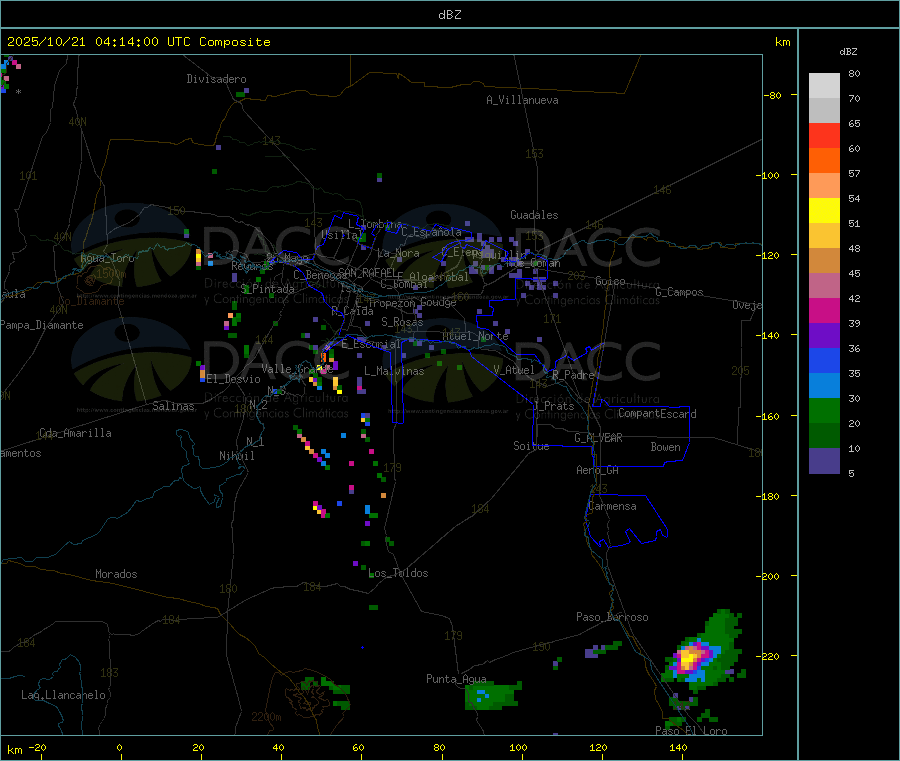Click the magenta 42 dBZ legend swatch

tap(824, 310)
